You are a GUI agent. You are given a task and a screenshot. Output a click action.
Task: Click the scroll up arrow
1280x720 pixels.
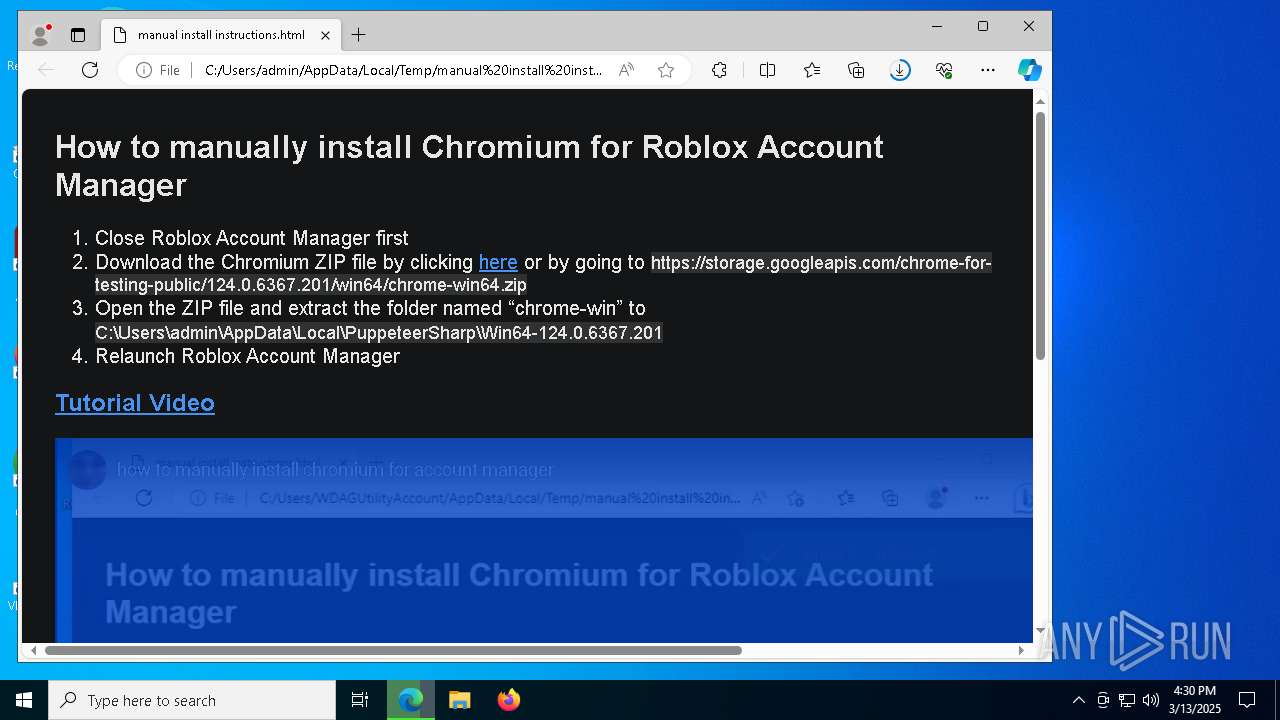click(1040, 101)
